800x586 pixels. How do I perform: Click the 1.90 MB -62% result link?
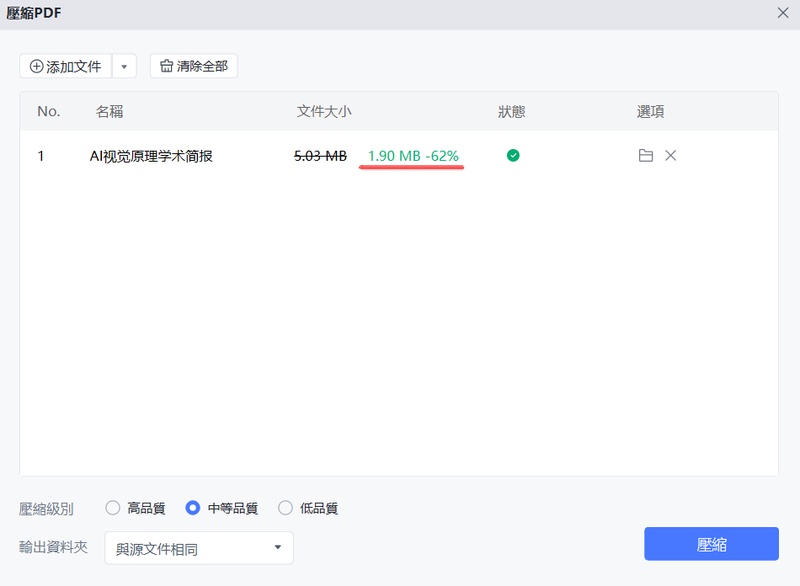point(414,156)
